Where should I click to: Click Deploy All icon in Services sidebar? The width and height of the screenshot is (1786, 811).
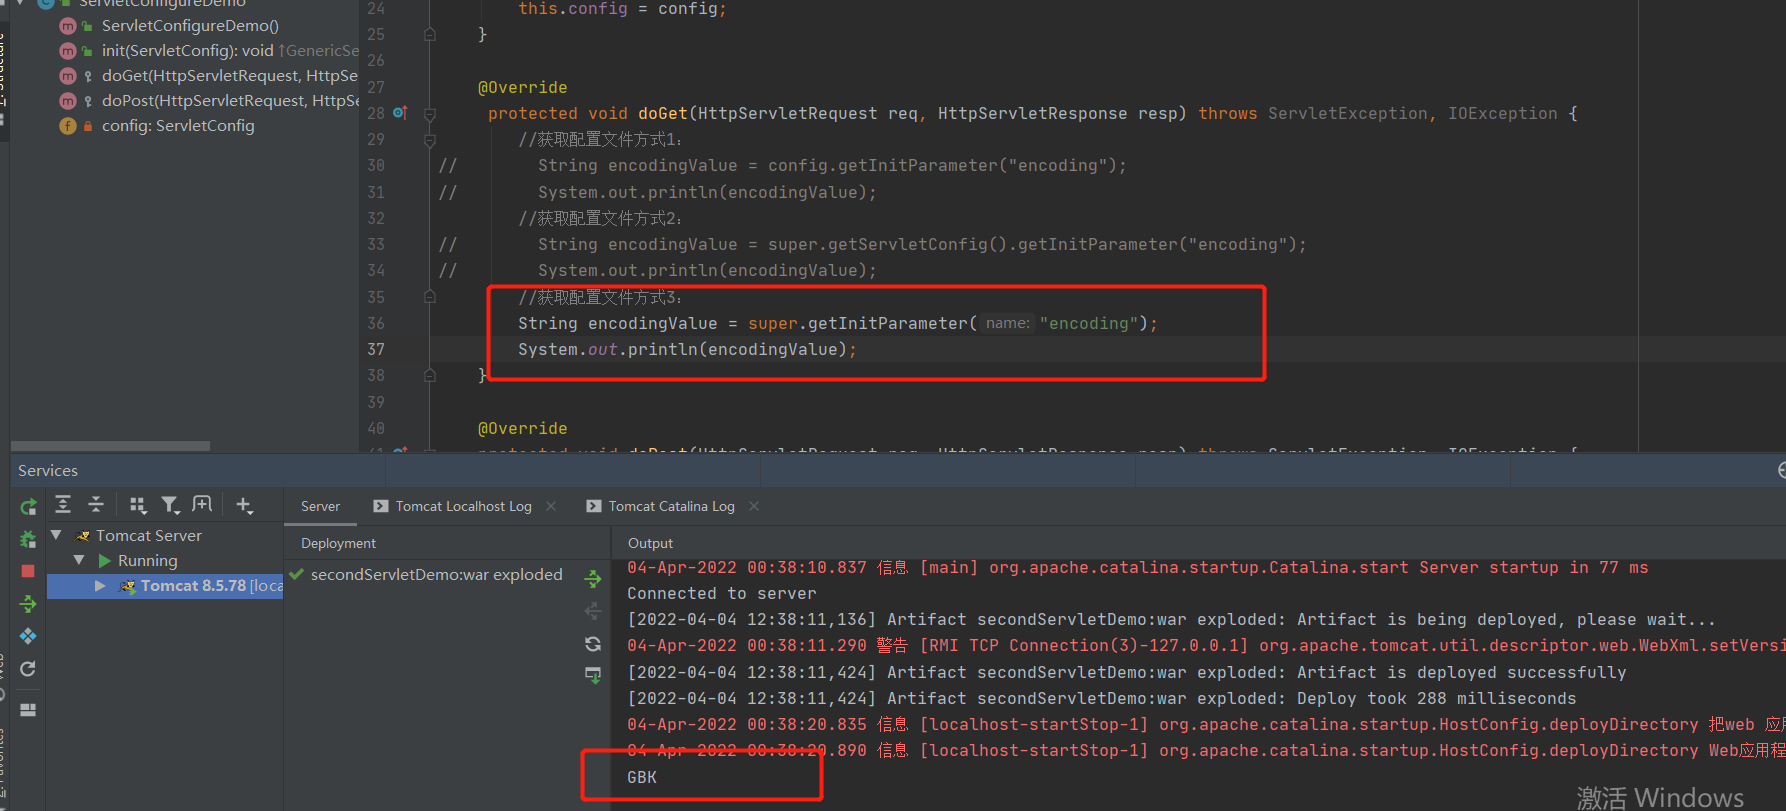pos(28,604)
